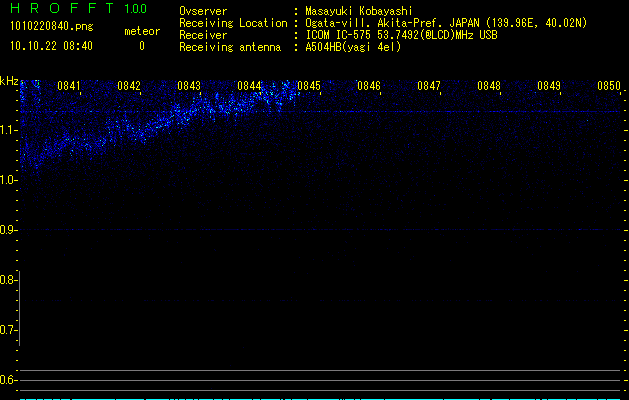The width and height of the screenshot is (629, 400).
Task: Click the 0844 time marker
Action: click(x=249, y=86)
